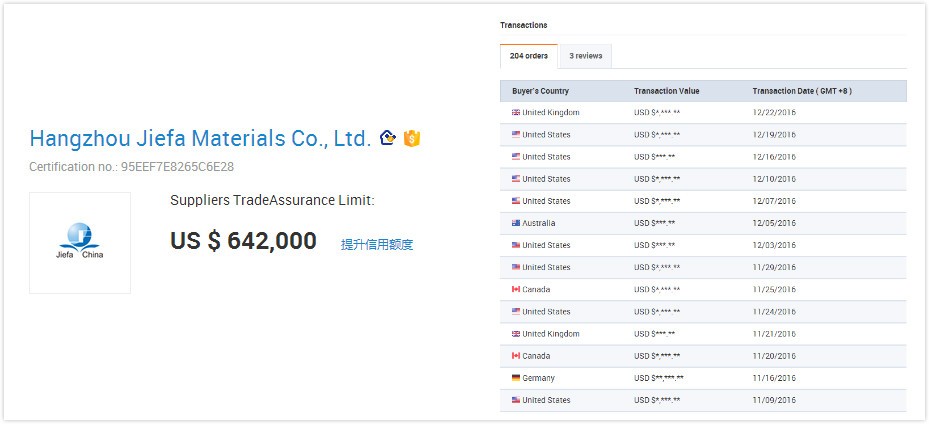Select the date 11/29/2016
This screenshot has height=424, width=929.
point(774,268)
